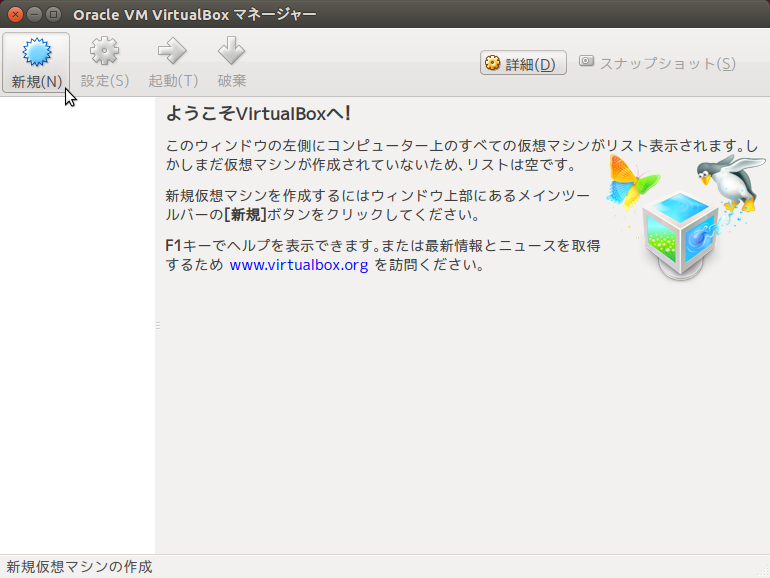This screenshot has width=770, height=578.
Task: Click the window resize grip in the corner
Action: click(x=764, y=571)
